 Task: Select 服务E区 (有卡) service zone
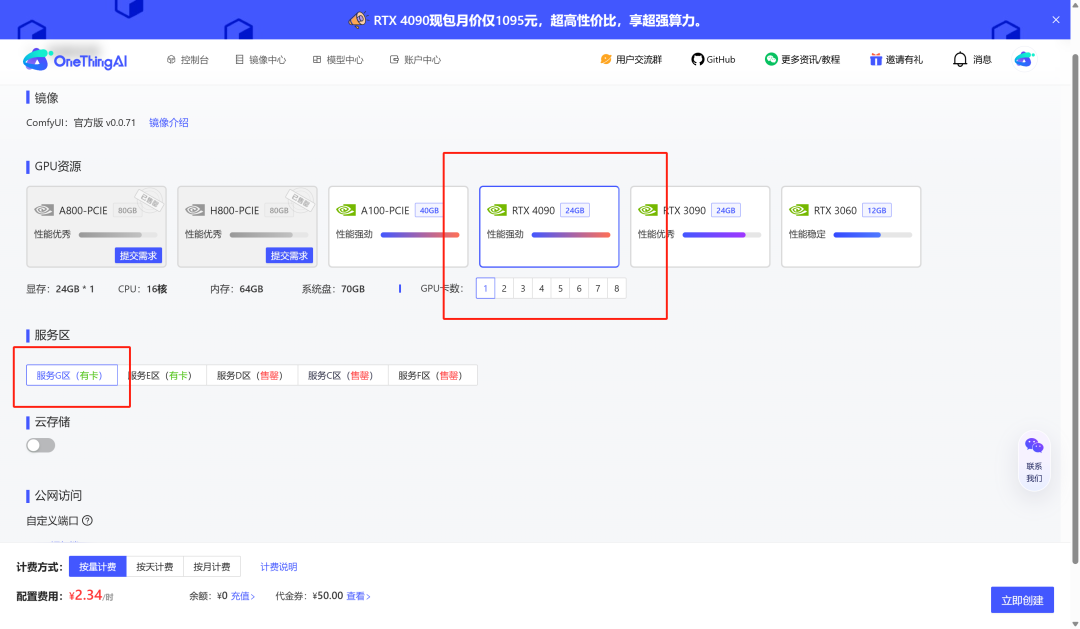(x=162, y=375)
